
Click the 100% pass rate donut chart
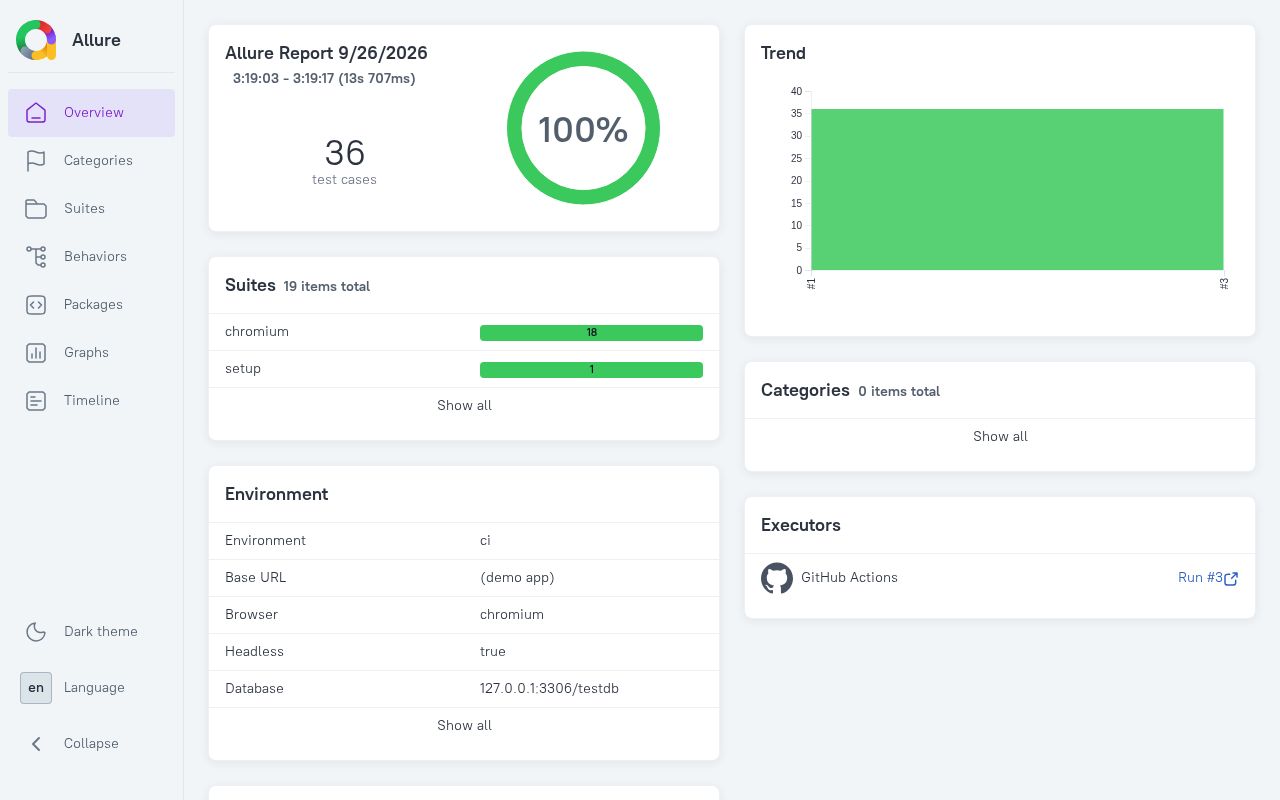(583, 128)
